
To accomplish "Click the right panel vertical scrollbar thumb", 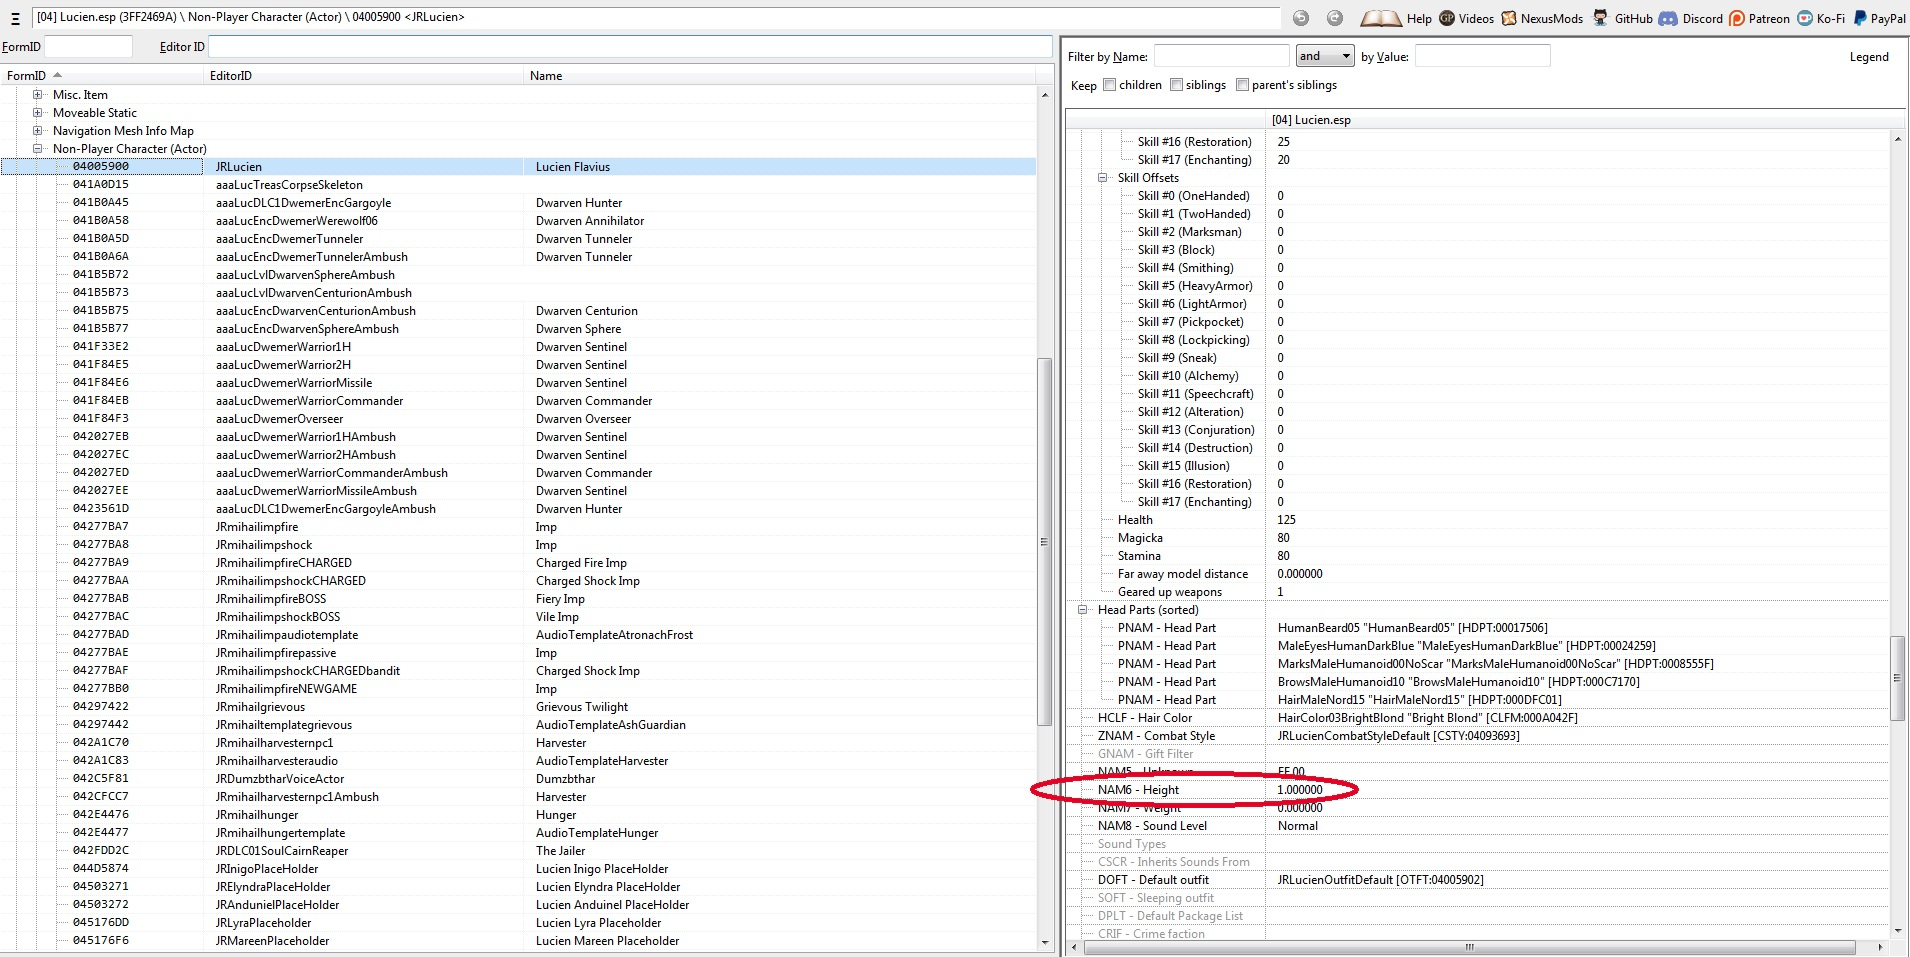I will 1897,677.
